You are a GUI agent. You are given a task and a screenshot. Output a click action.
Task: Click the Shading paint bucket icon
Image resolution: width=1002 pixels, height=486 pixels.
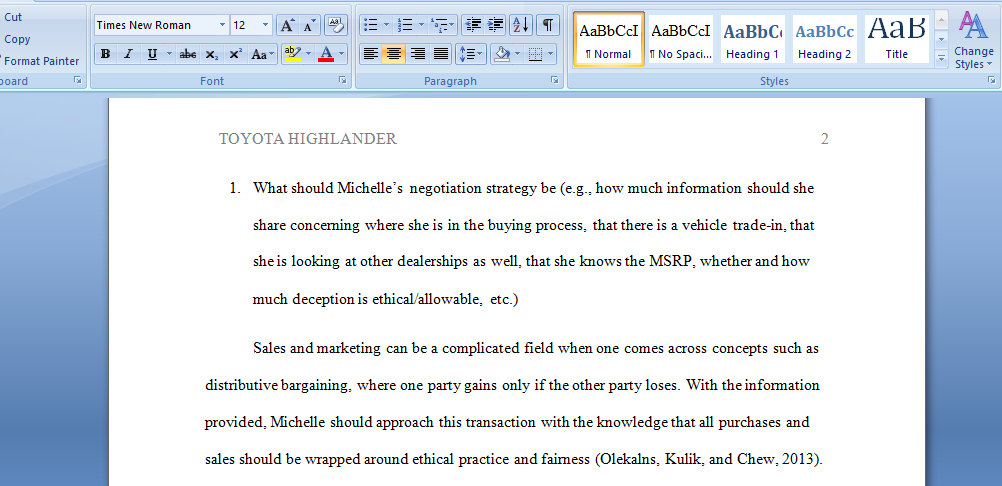coord(502,54)
